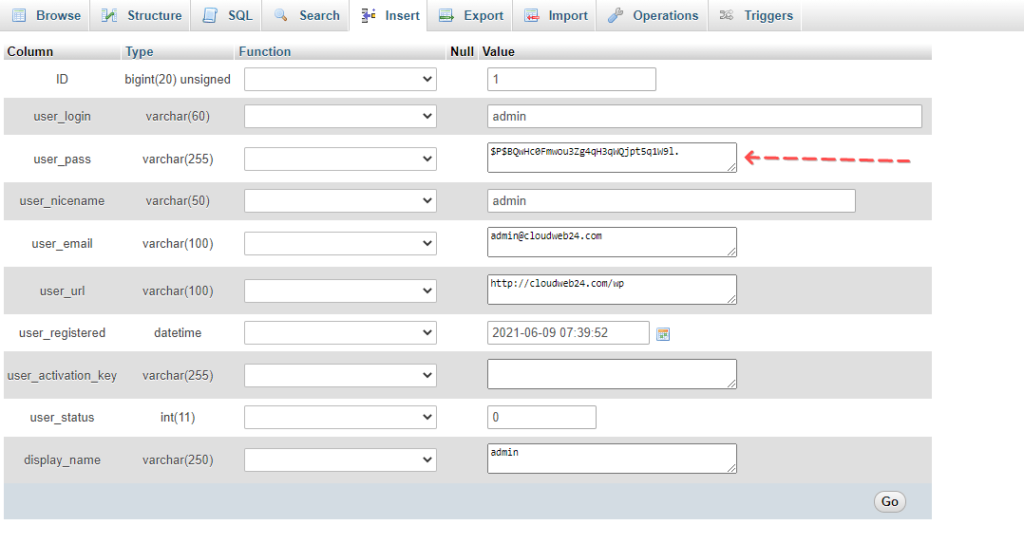The image size is (1024, 544).
Task: Click the Insert tab icon
Action: point(368,16)
